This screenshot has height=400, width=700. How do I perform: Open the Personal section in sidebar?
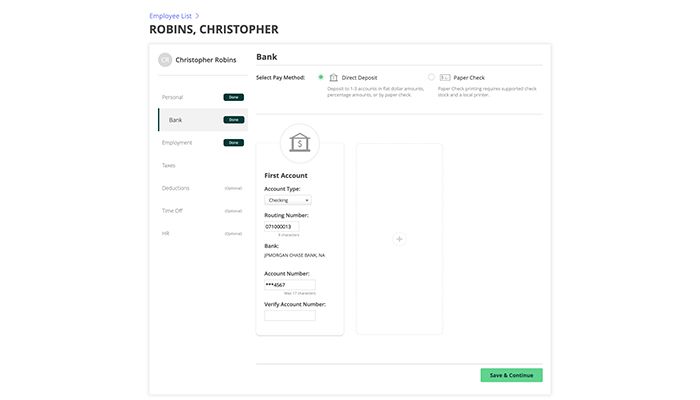[172, 97]
